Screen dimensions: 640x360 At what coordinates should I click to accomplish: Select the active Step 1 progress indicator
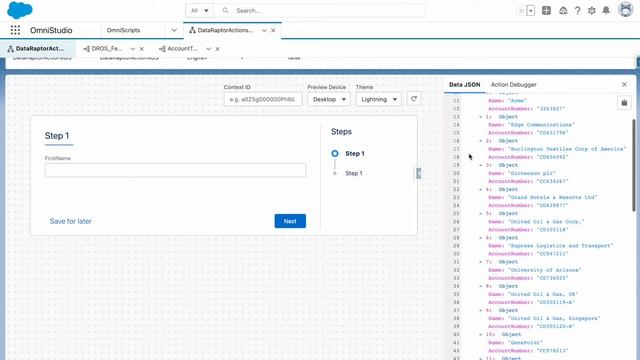point(335,153)
